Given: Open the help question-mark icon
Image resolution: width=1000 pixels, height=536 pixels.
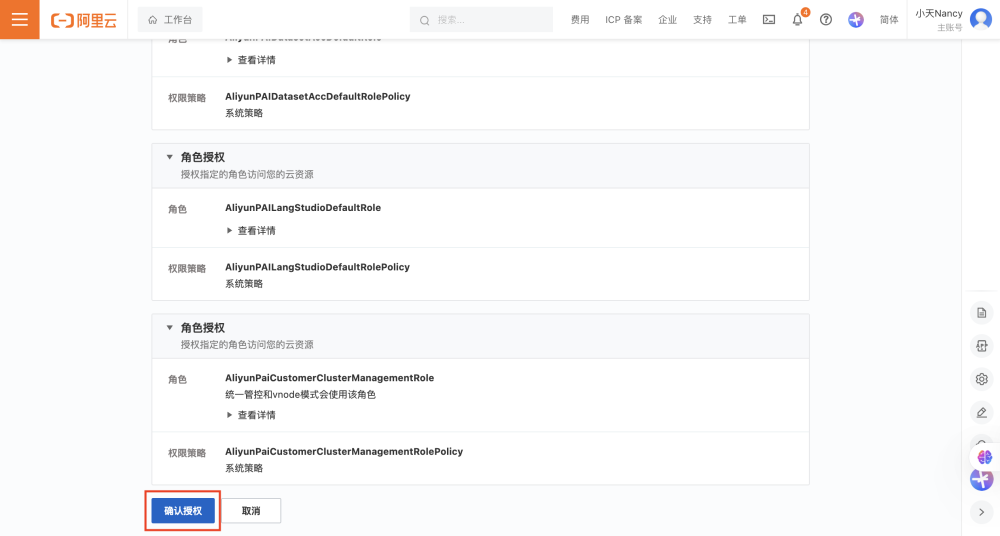Looking at the screenshot, I should point(826,20).
